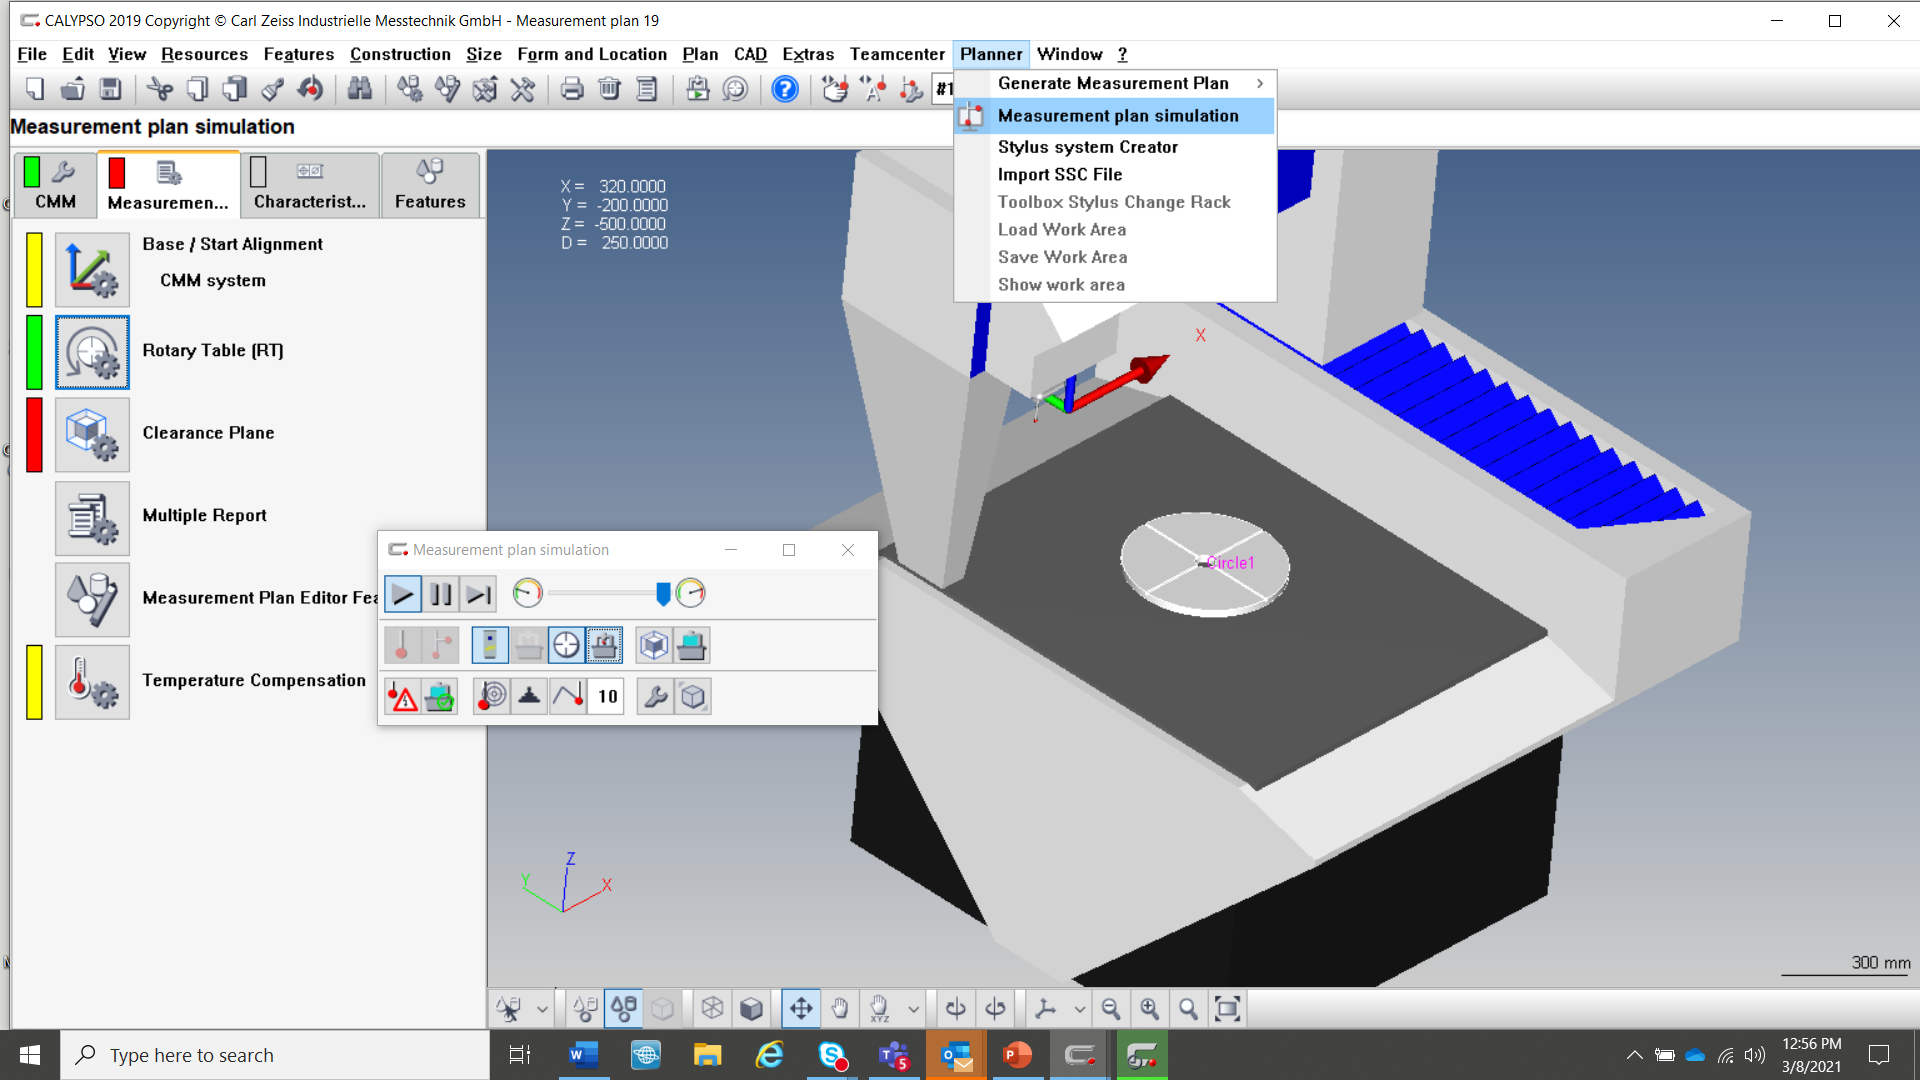Toggle the crosshair probe display in simulation dialog
Image resolution: width=1920 pixels, height=1080 pixels.
point(567,645)
